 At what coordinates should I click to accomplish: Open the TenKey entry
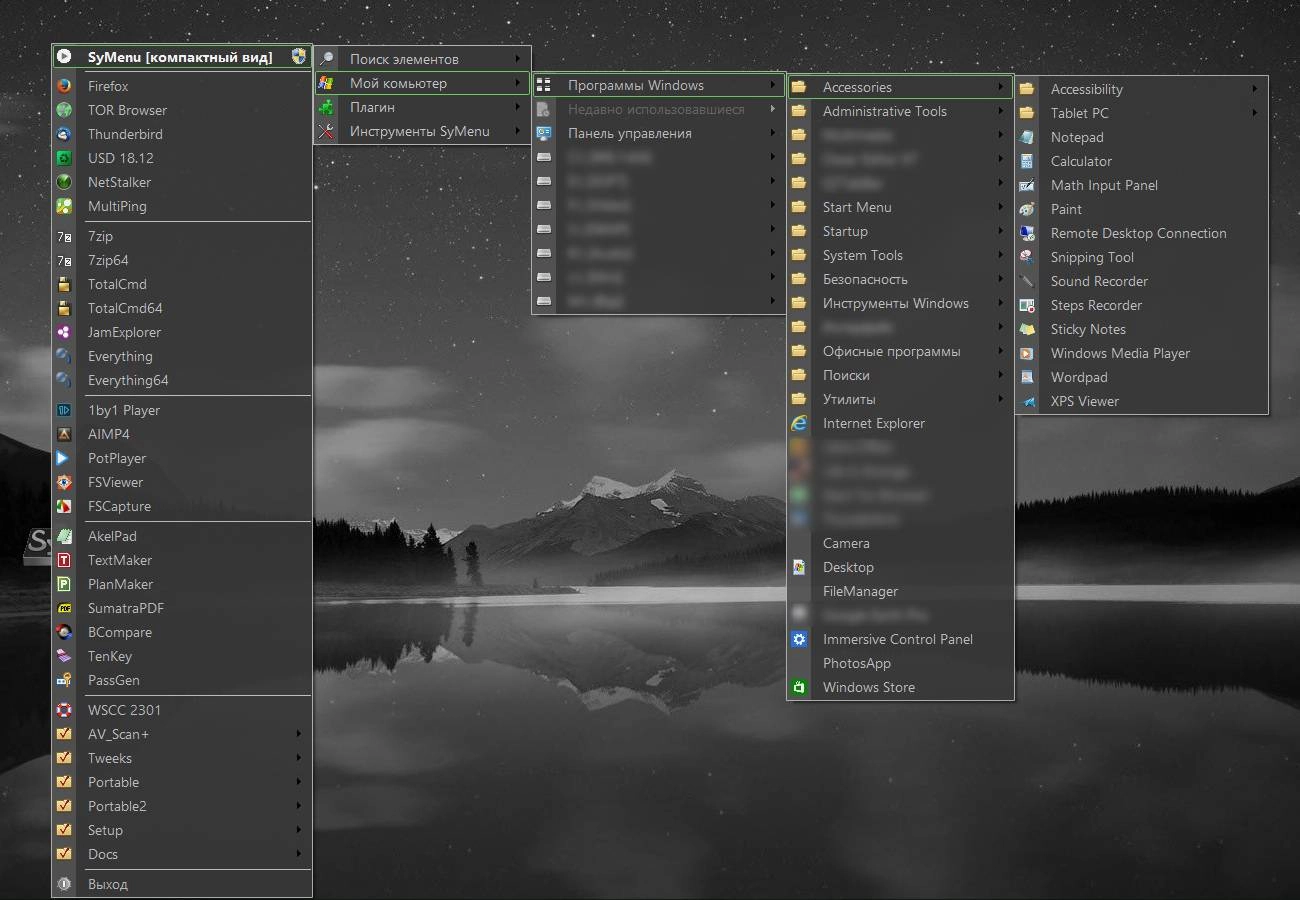click(182, 656)
